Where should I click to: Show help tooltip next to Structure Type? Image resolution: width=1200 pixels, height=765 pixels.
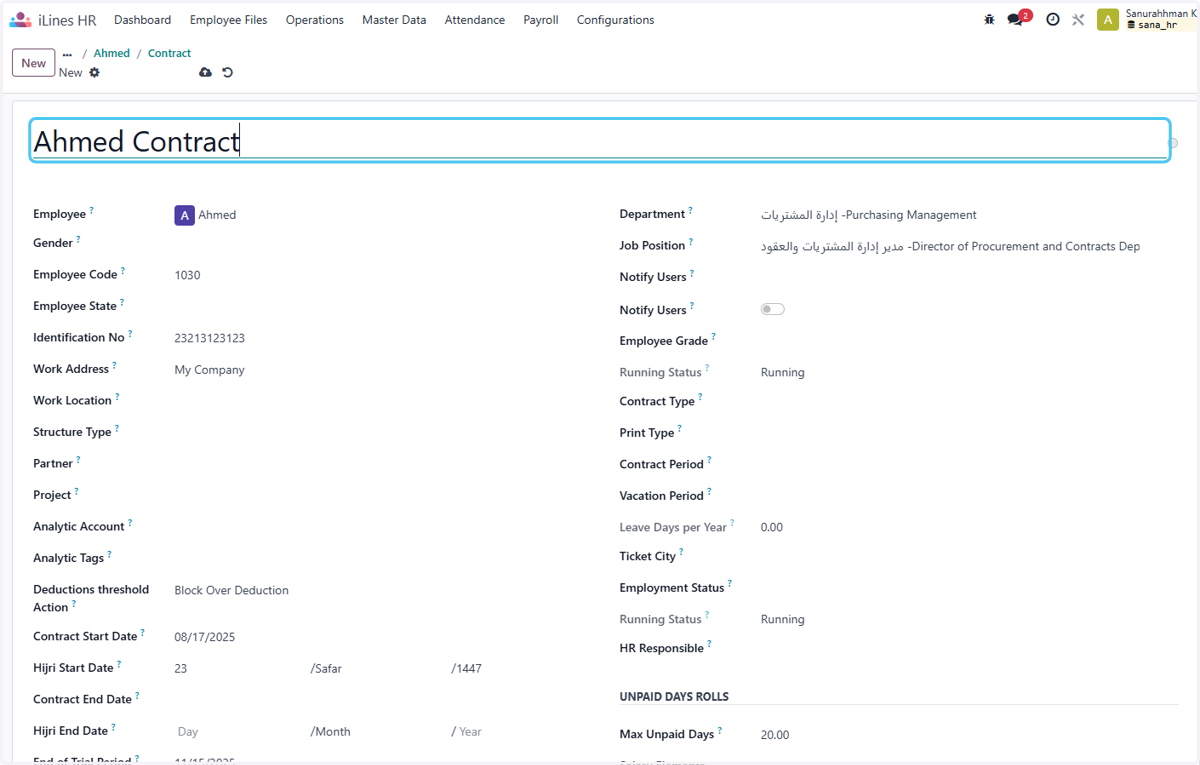coord(116,429)
